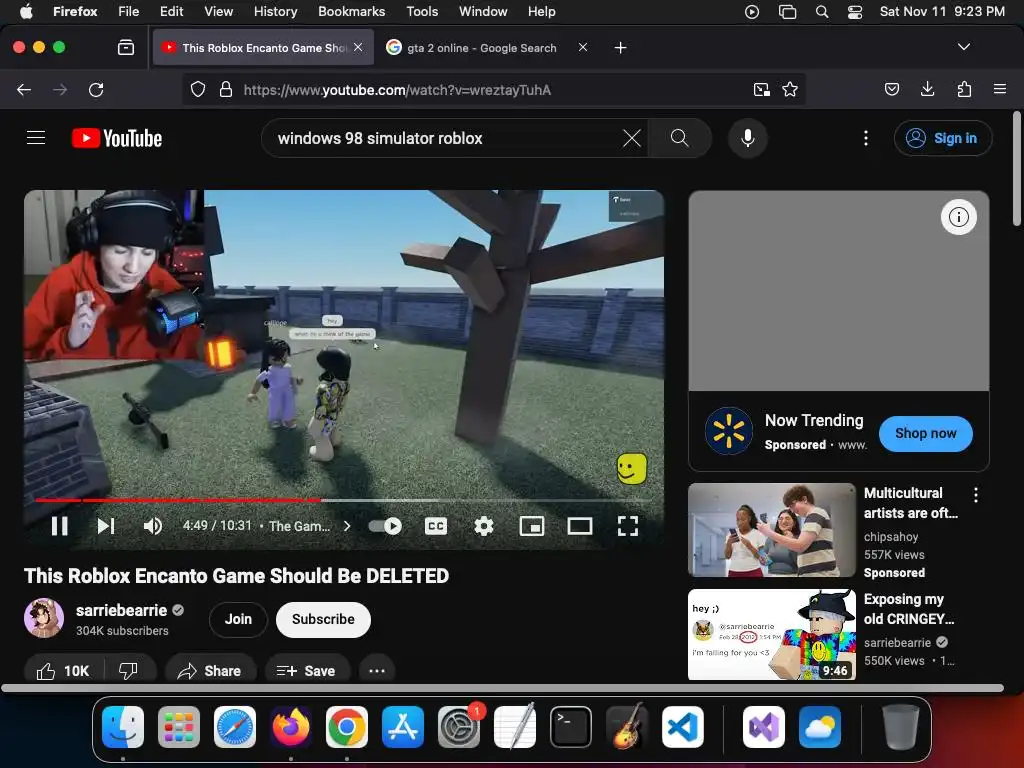Click the URL address bar

[493, 89]
